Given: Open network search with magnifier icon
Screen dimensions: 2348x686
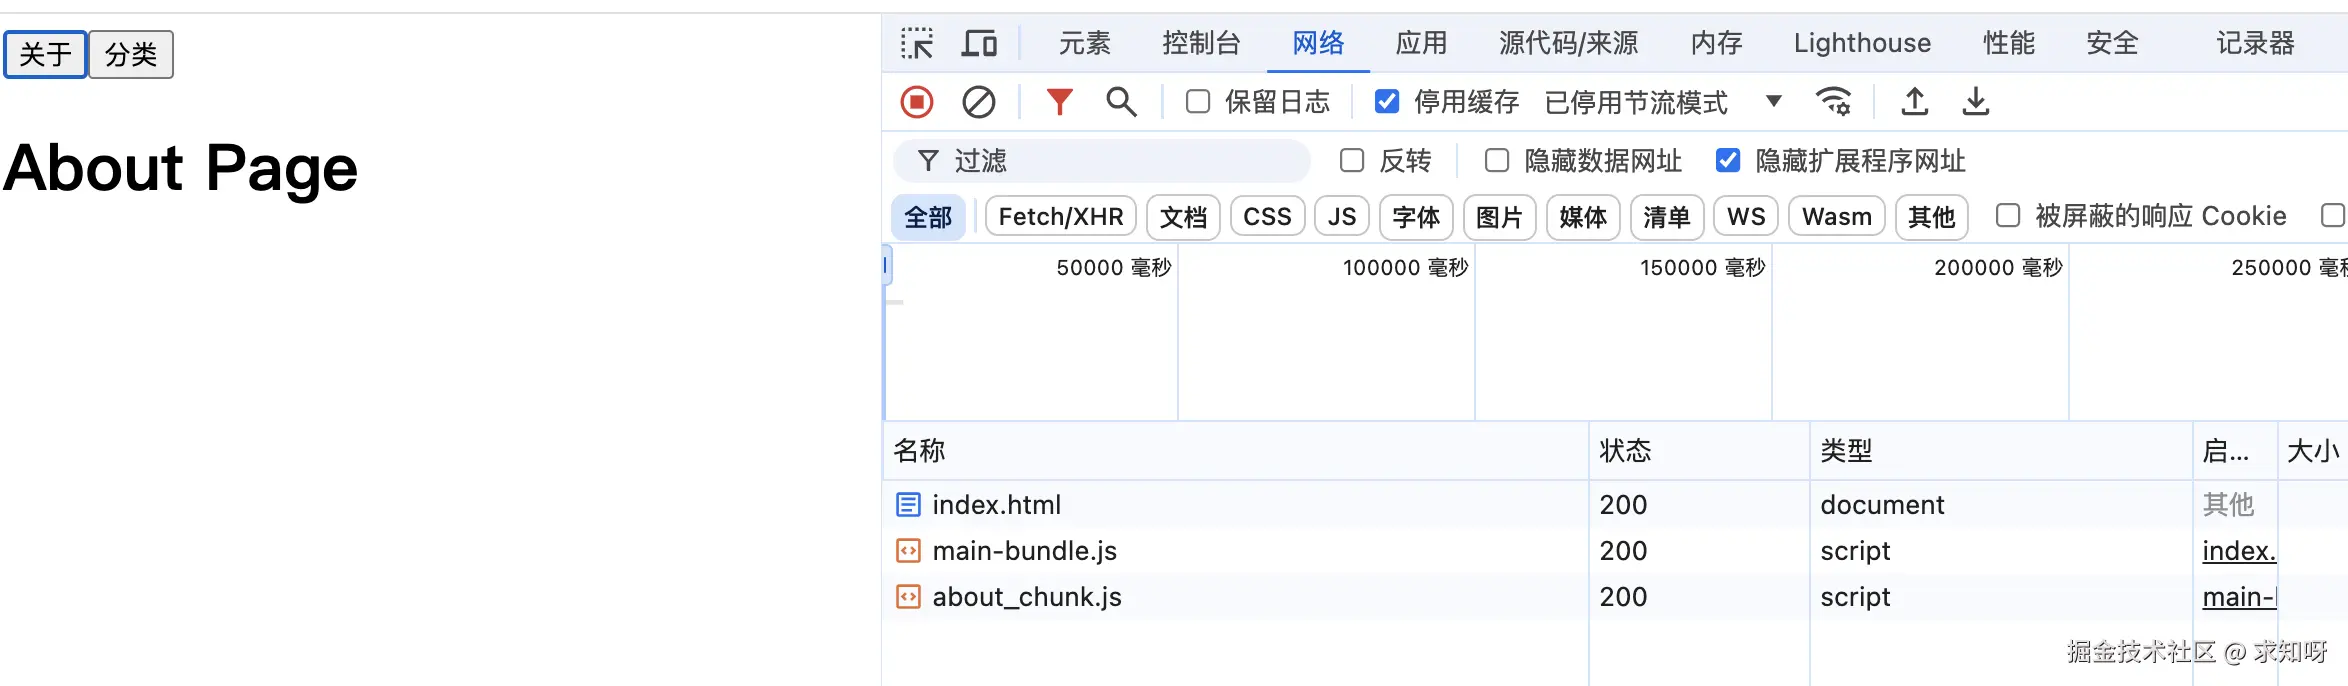Looking at the screenshot, I should click(x=1121, y=102).
